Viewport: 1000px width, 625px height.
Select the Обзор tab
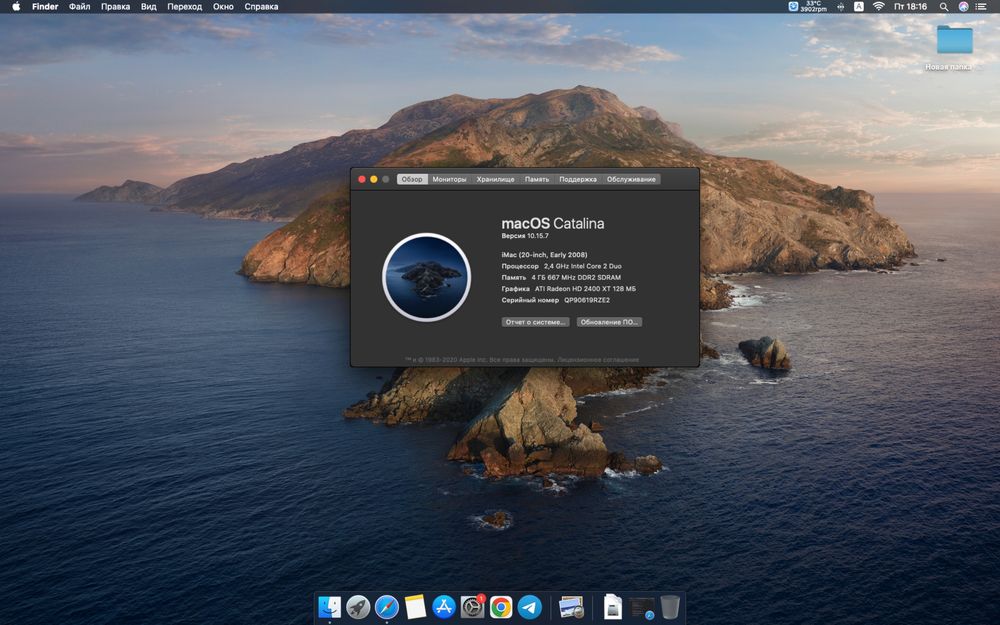coord(412,179)
